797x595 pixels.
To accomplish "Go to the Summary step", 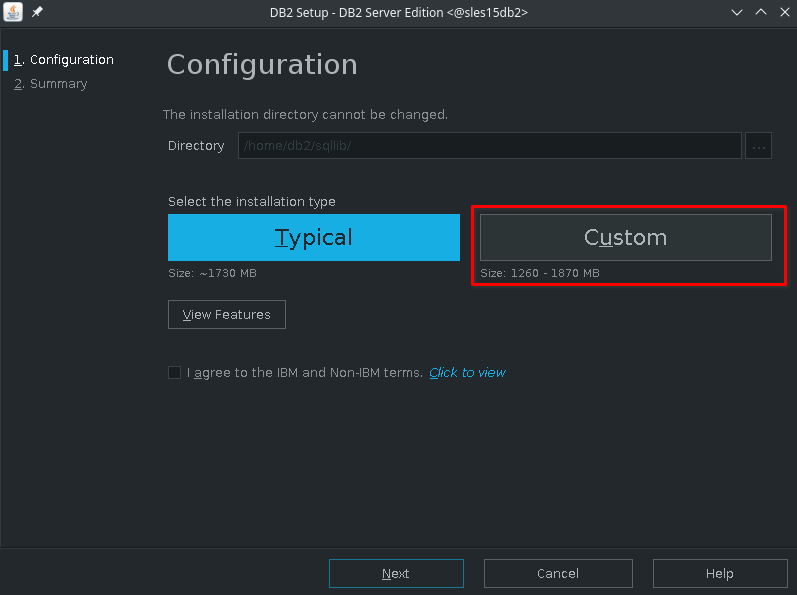I will click(51, 84).
